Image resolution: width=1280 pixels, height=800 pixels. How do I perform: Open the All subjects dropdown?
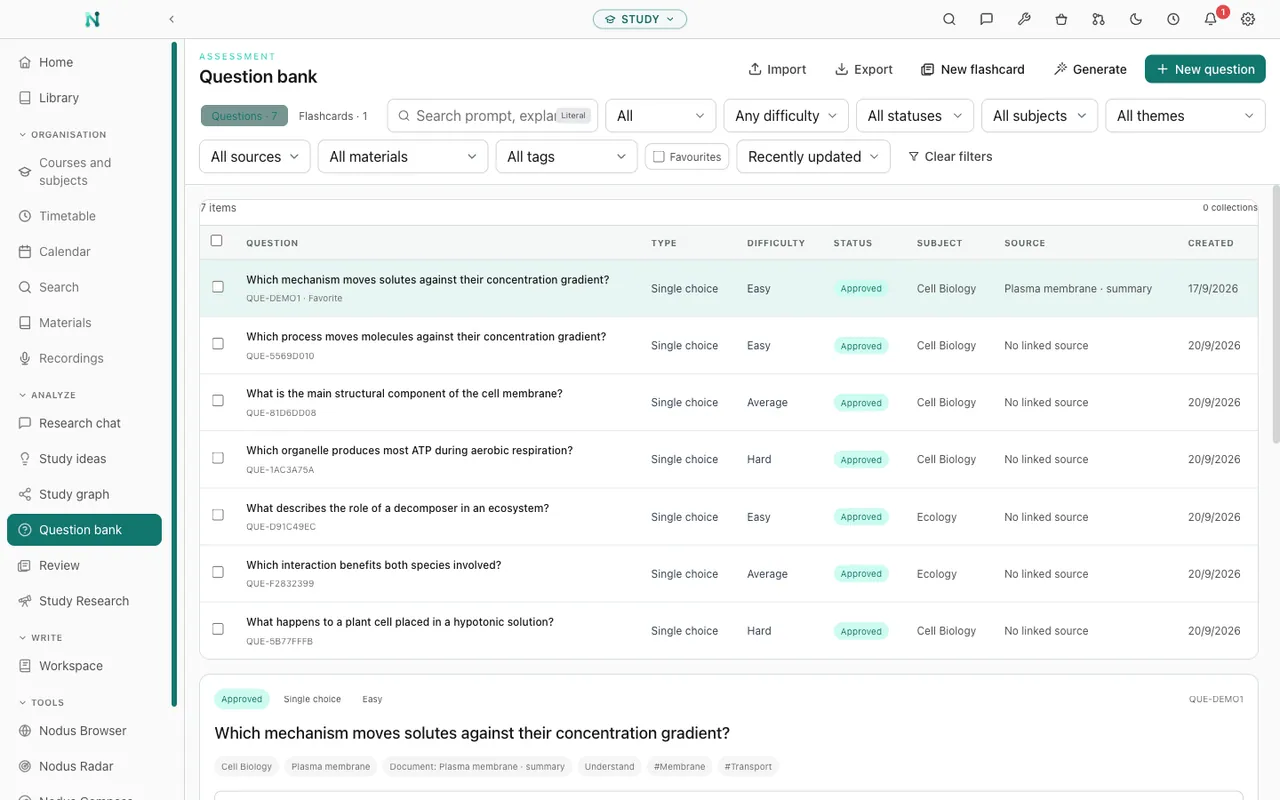tap(1040, 116)
